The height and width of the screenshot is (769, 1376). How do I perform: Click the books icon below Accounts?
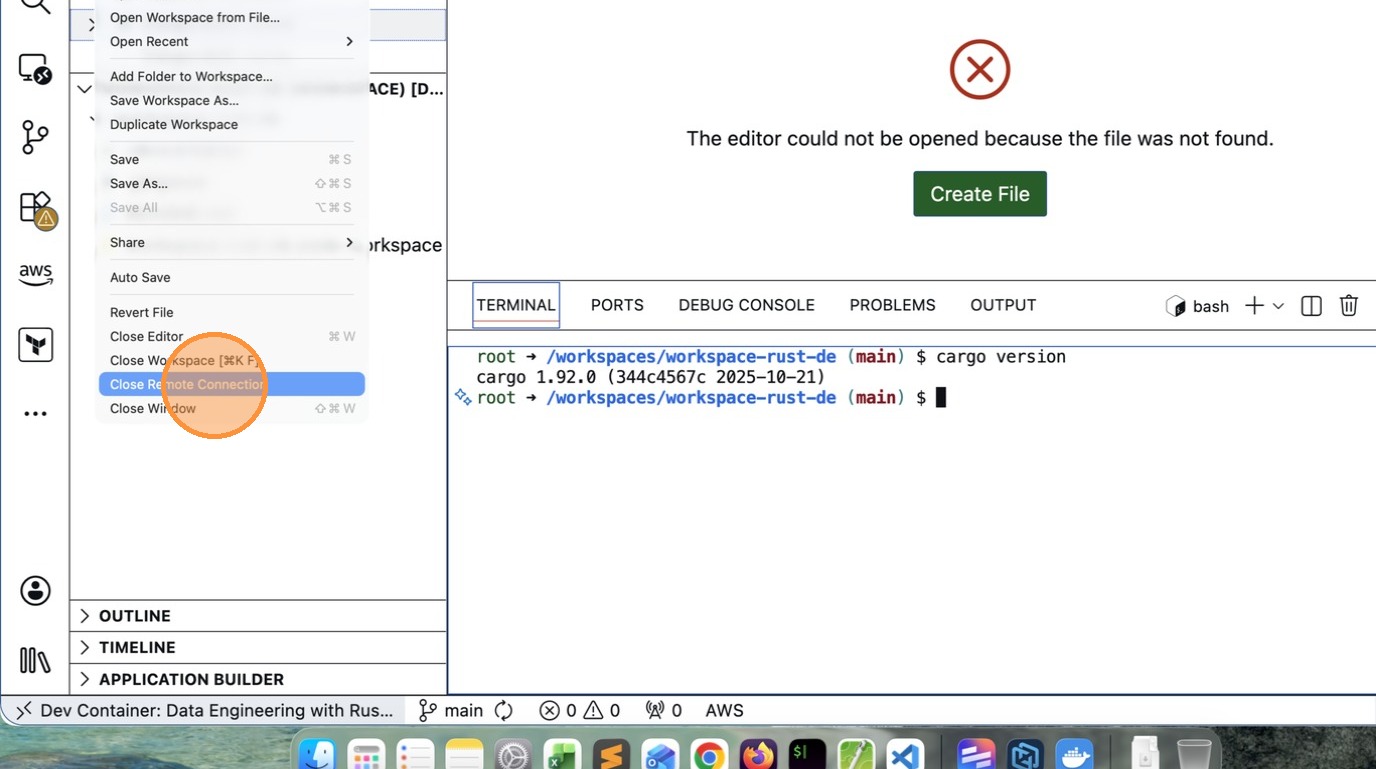(x=35, y=660)
